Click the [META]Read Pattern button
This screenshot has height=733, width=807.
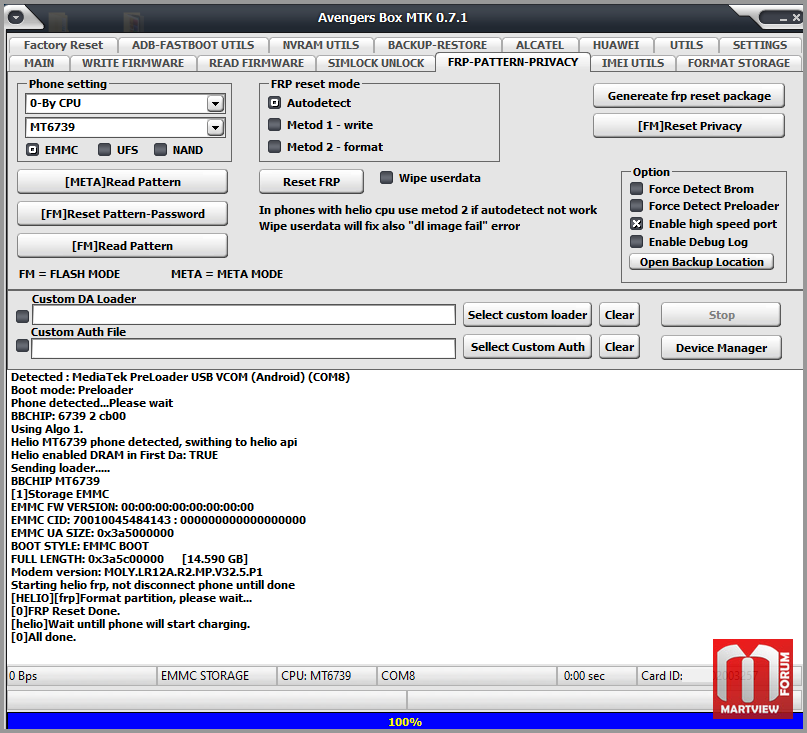pos(122,182)
